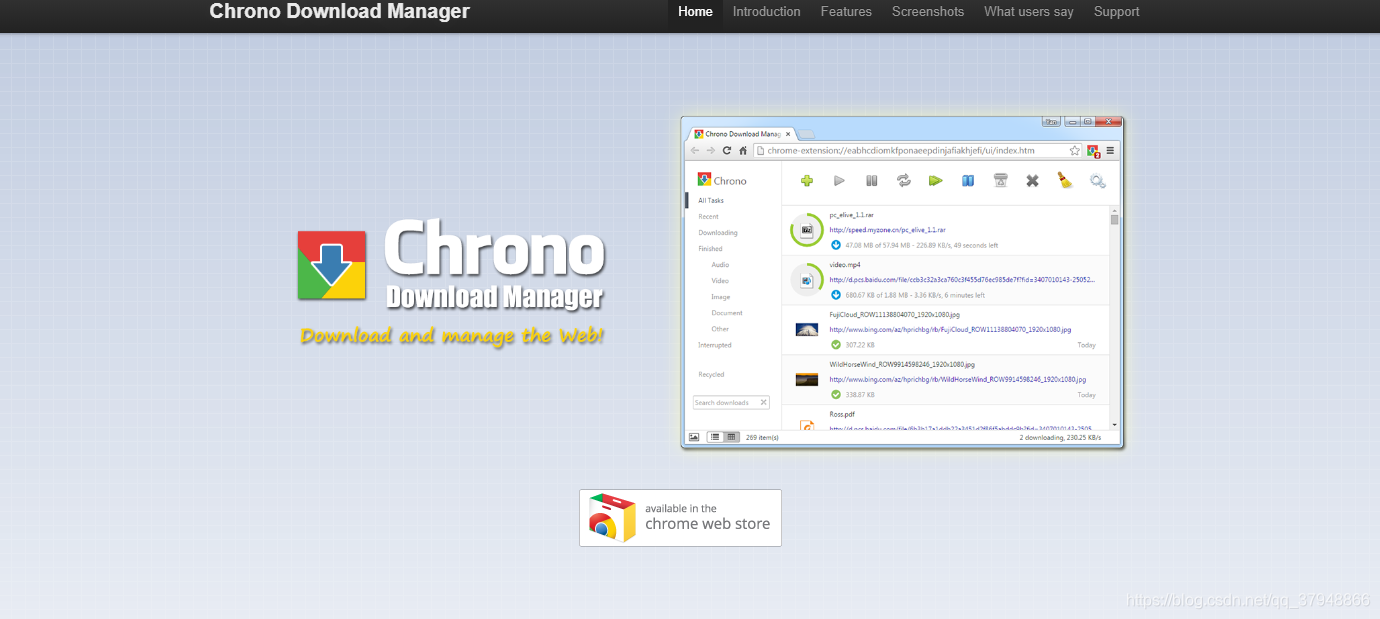This screenshot has height=619, width=1380.
Task: Open the Chrome hamburger menu icon
Action: [x=1110, y=151]
